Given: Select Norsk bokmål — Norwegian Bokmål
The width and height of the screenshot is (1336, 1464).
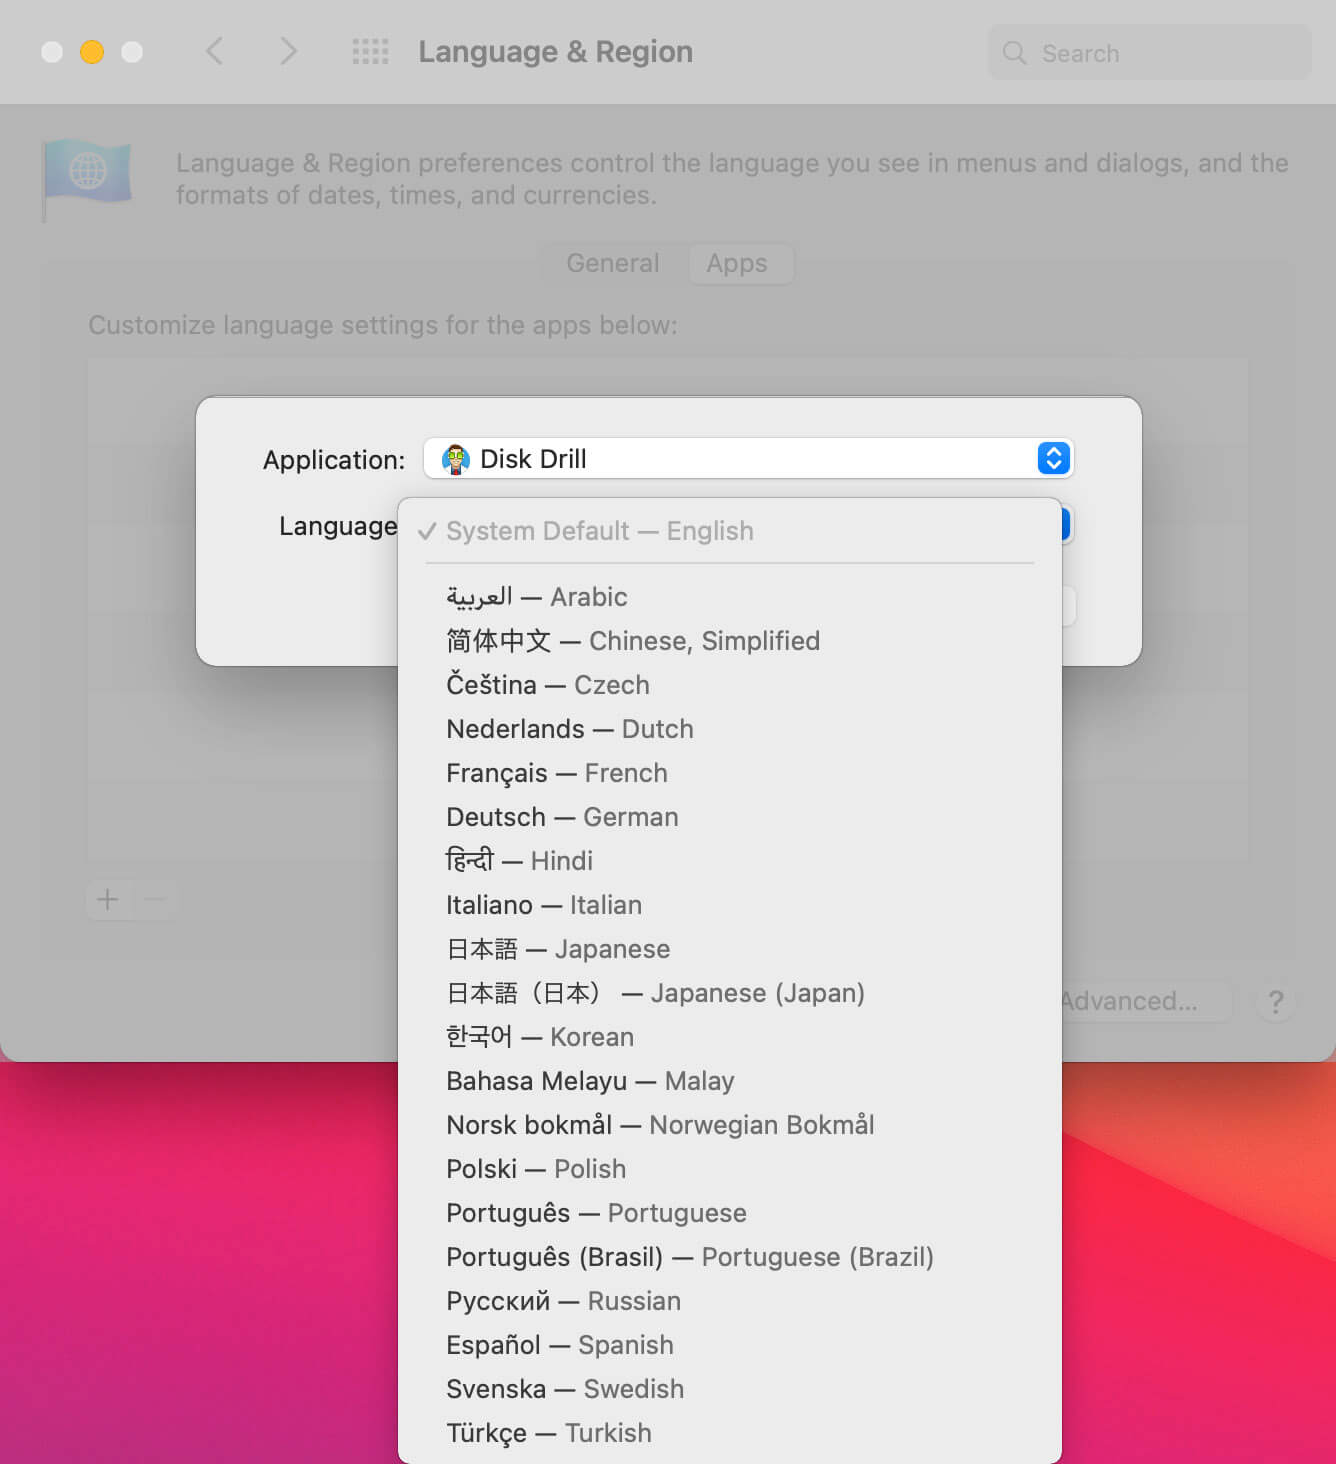Looking at the screenshot, I should click(x=730, y=1125).
